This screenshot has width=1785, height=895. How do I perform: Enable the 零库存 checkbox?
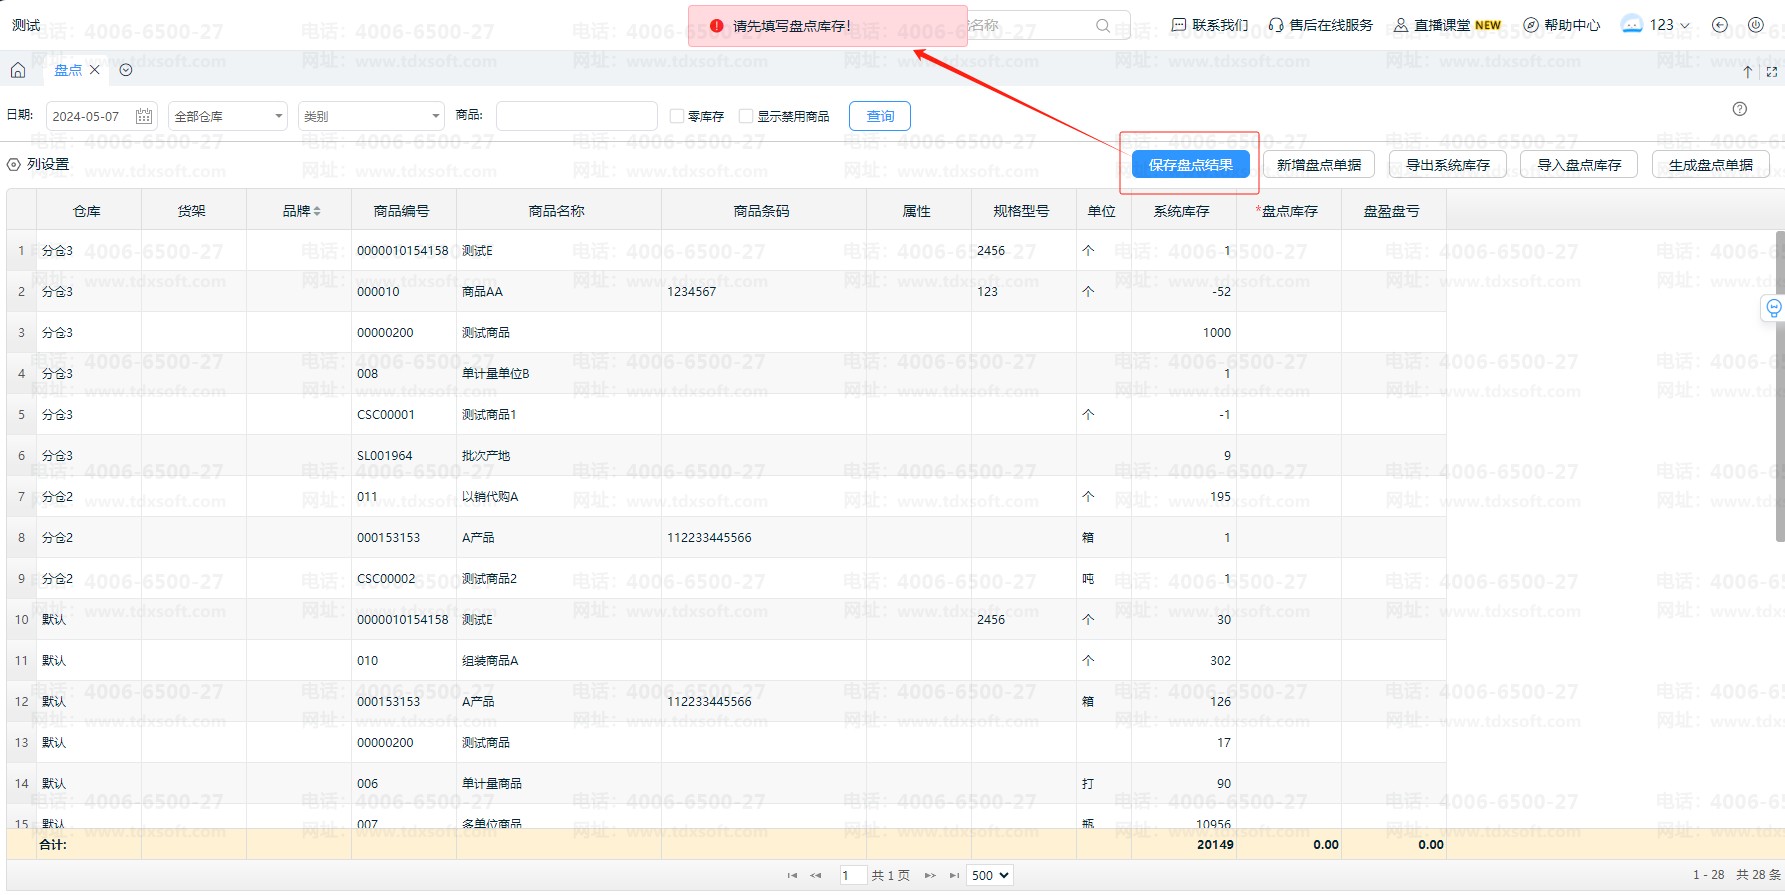click(x=677, y=116)
